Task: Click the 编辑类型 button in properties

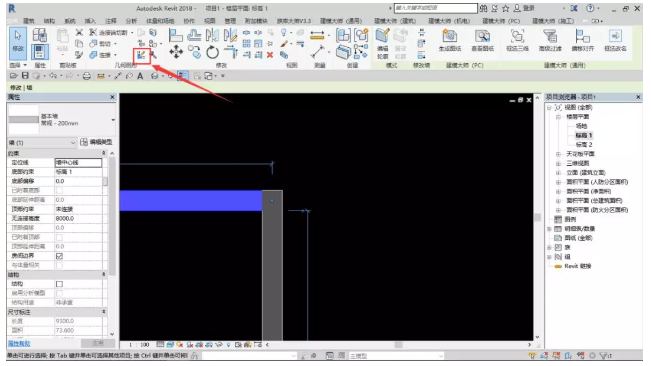Action: click(96, 142)
